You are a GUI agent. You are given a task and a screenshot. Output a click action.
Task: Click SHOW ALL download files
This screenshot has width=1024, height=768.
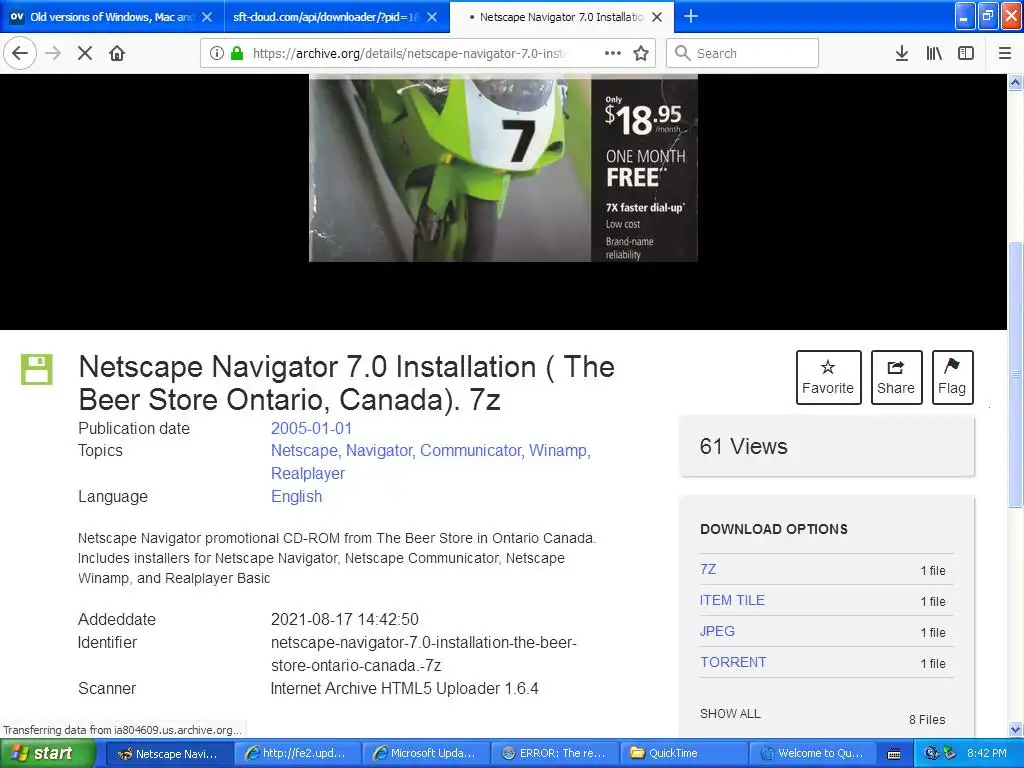click(730, 714)
